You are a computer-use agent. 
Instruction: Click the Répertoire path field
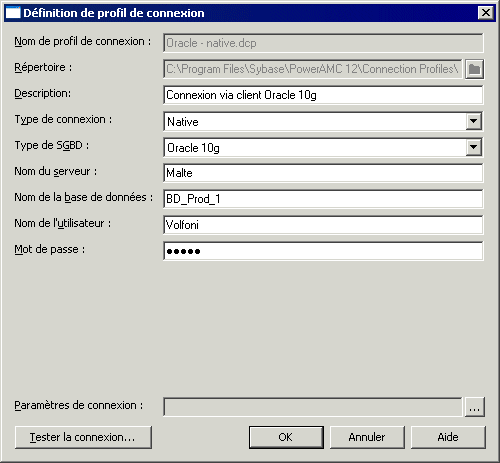click(313, 69)
